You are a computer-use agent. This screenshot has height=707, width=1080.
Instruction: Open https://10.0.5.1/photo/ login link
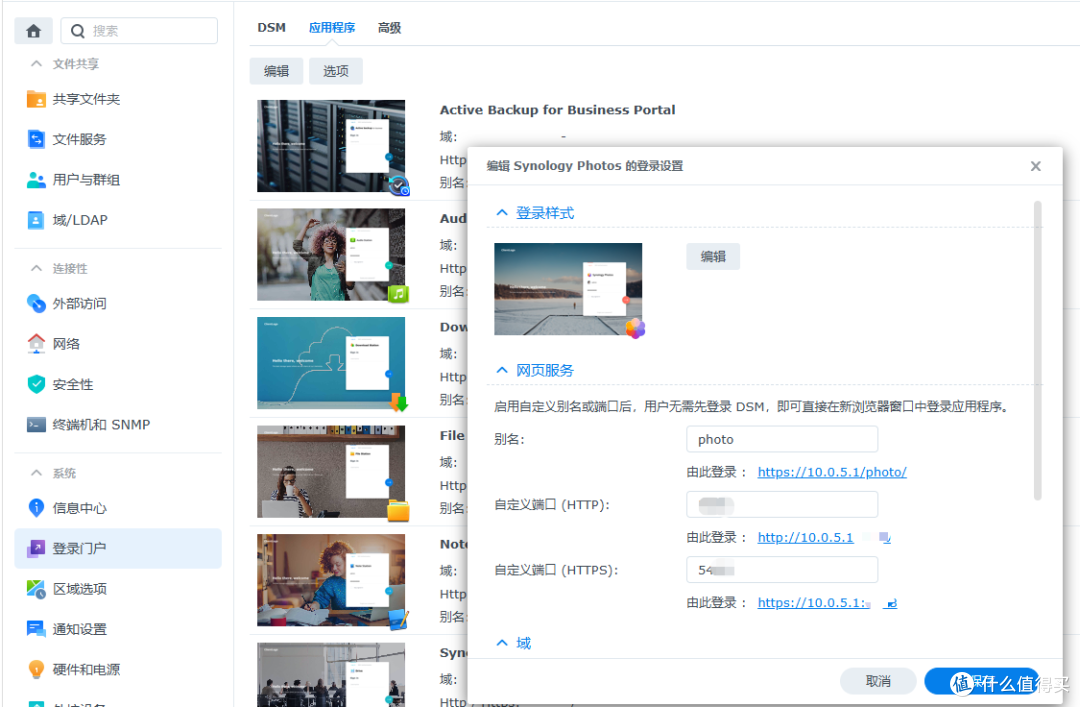point(832,472)
